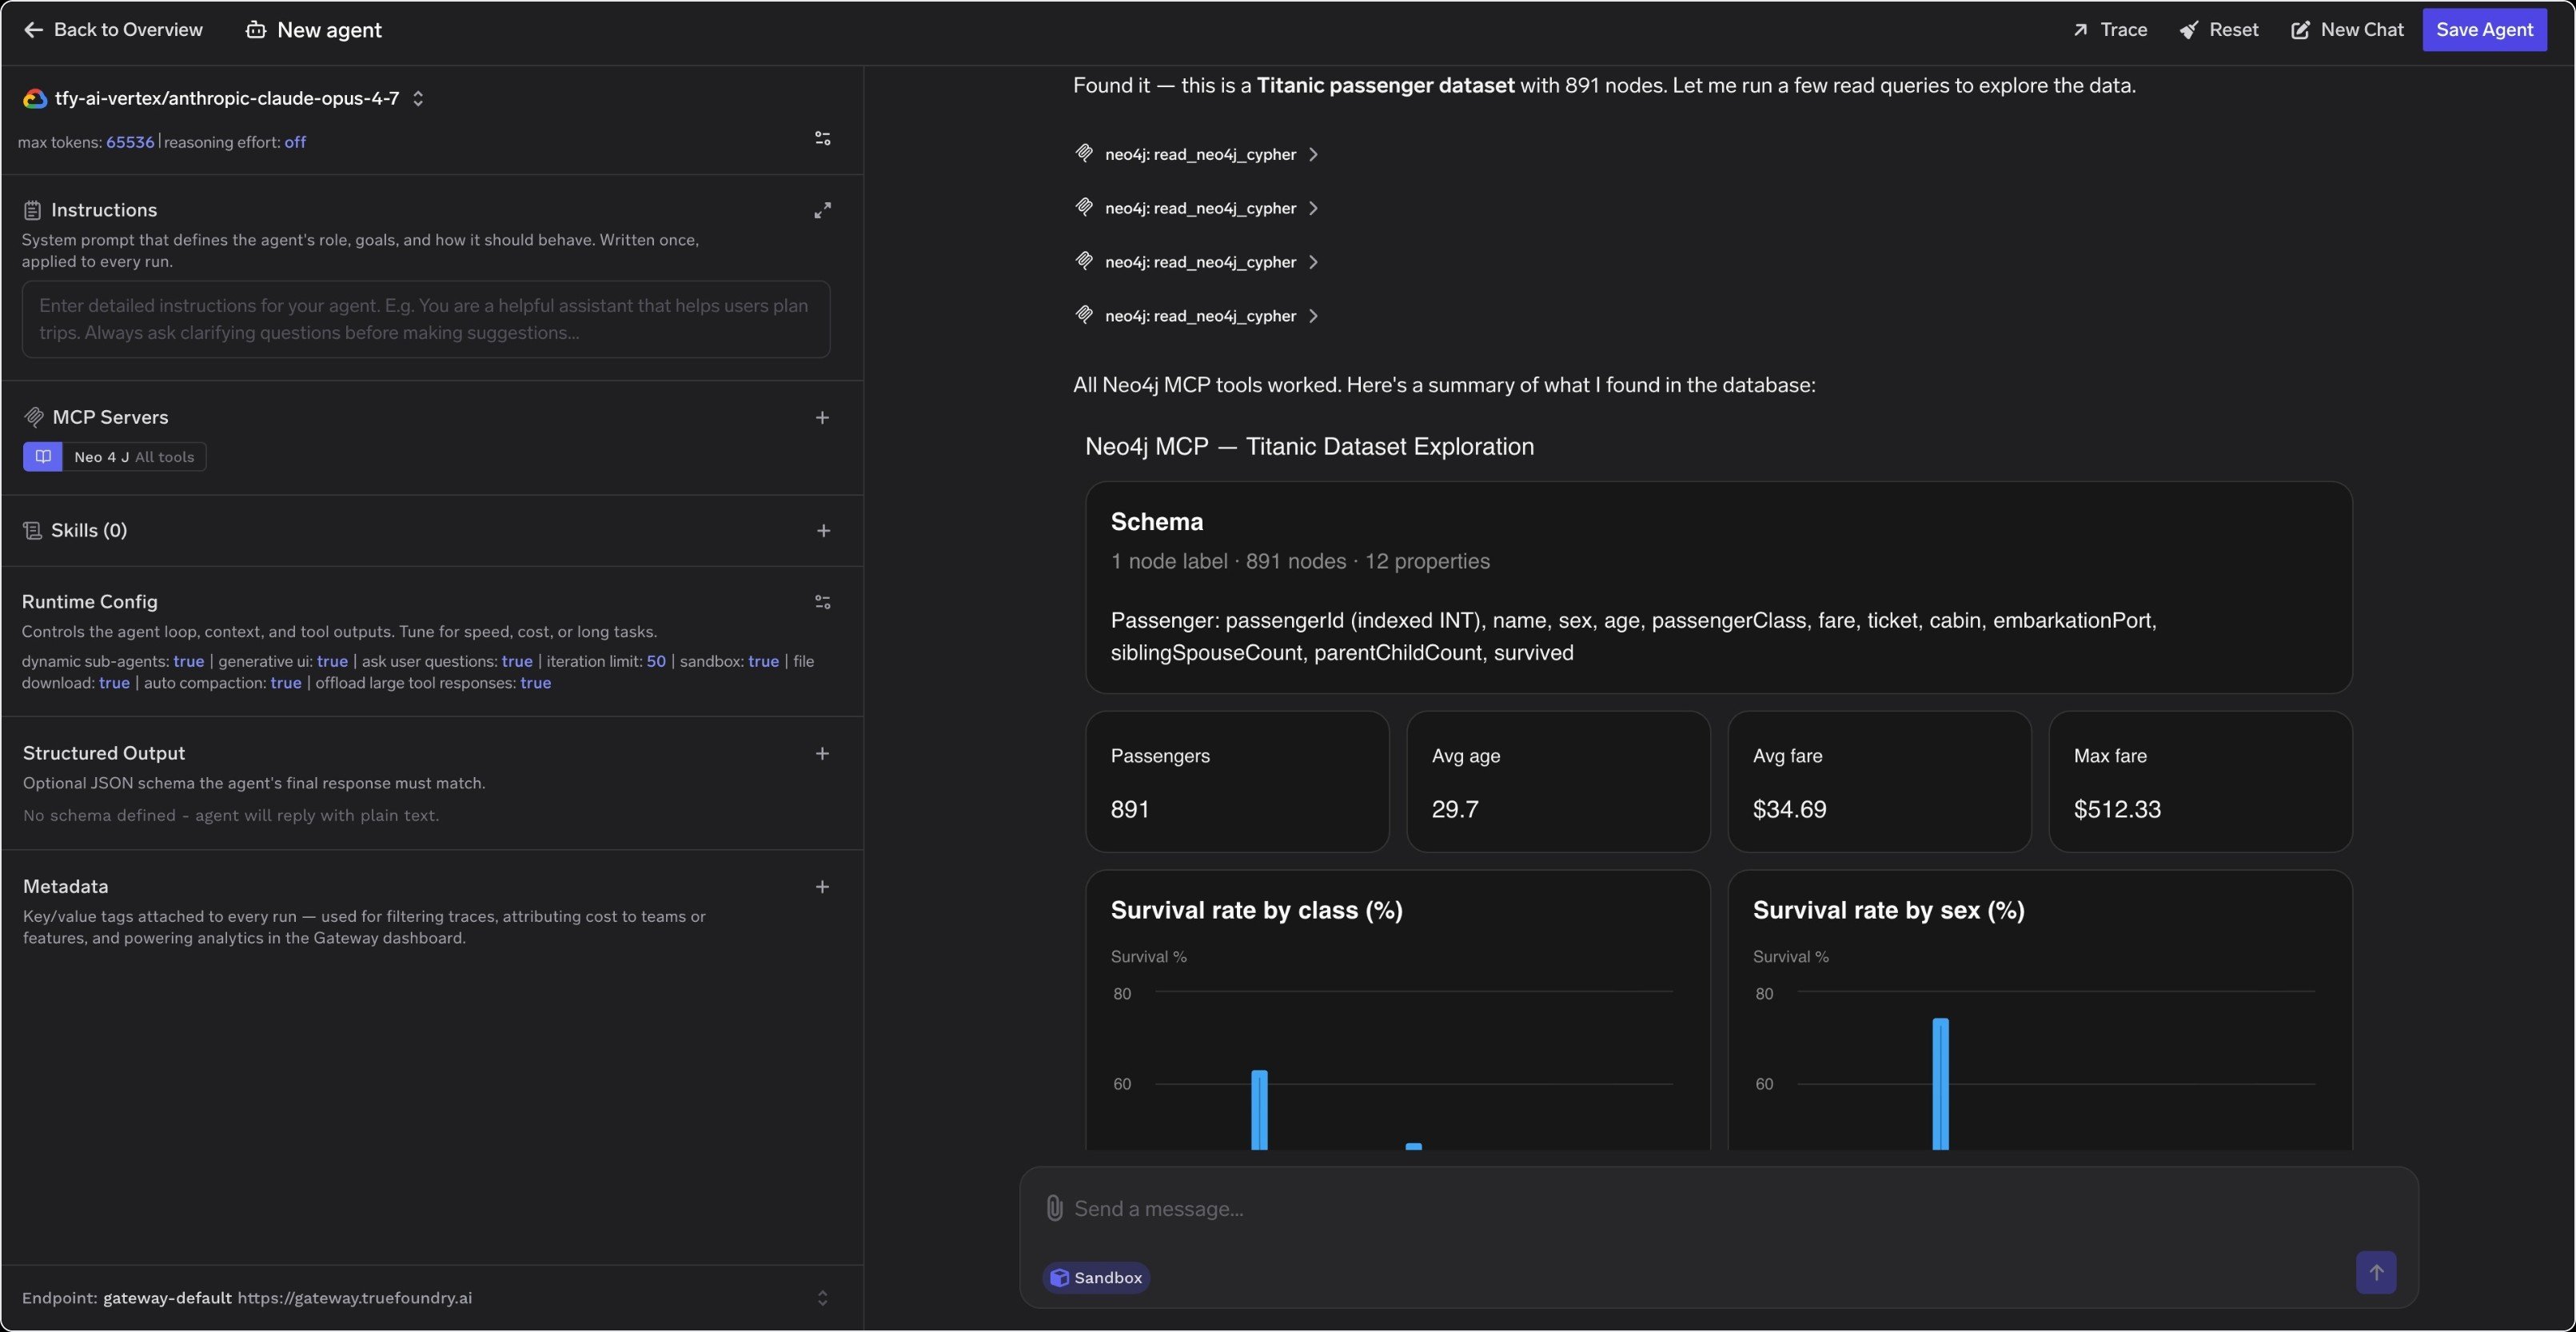Screen dimensions: 2576x1332
Task: Click the Neo 4 J server book icon
Action: (x=43, y=457)
